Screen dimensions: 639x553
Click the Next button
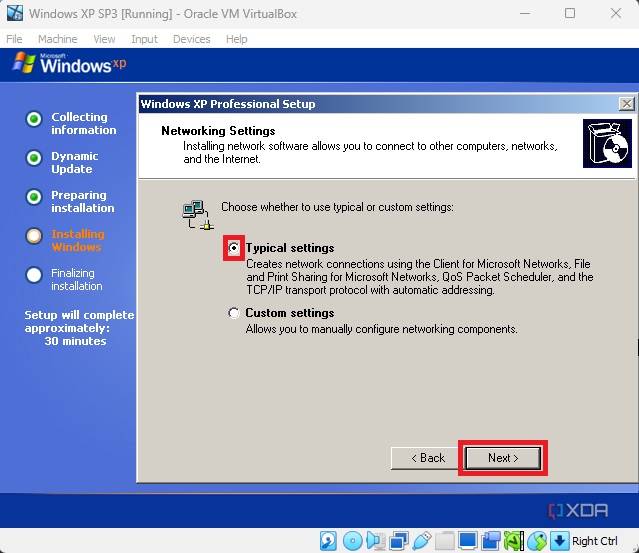click(x=503, y=458)
